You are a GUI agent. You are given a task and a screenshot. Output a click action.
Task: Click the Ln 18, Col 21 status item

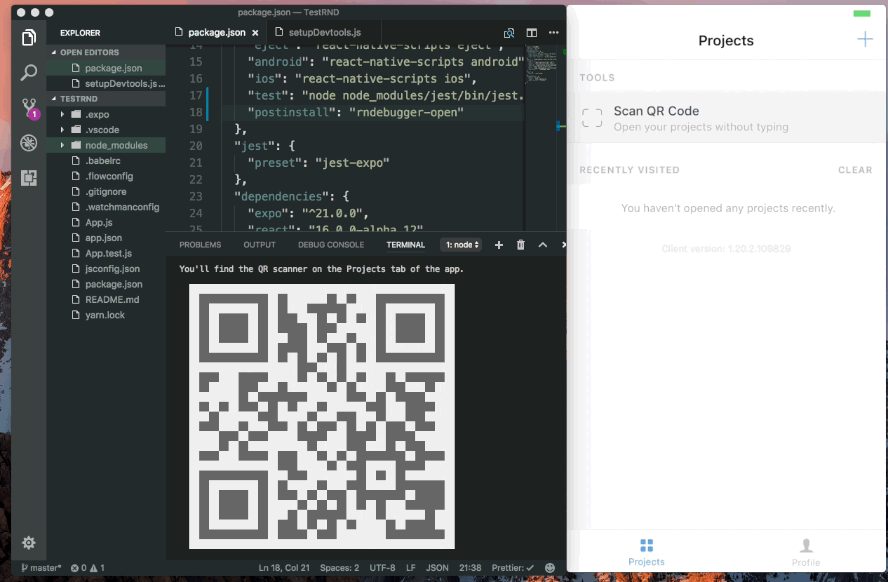[284, 567]
